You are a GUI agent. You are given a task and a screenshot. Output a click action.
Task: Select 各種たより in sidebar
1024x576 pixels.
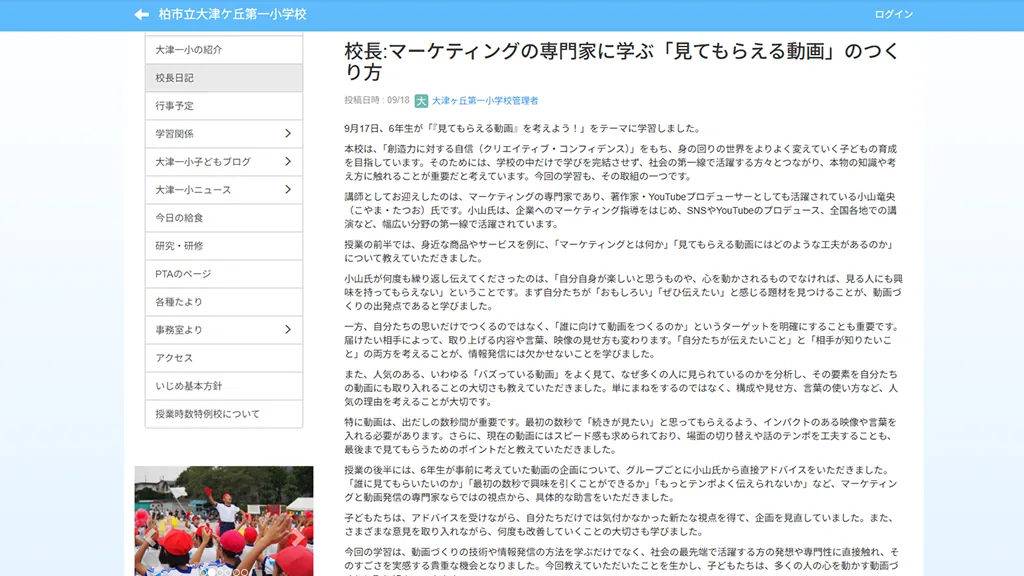coord(224,302)
